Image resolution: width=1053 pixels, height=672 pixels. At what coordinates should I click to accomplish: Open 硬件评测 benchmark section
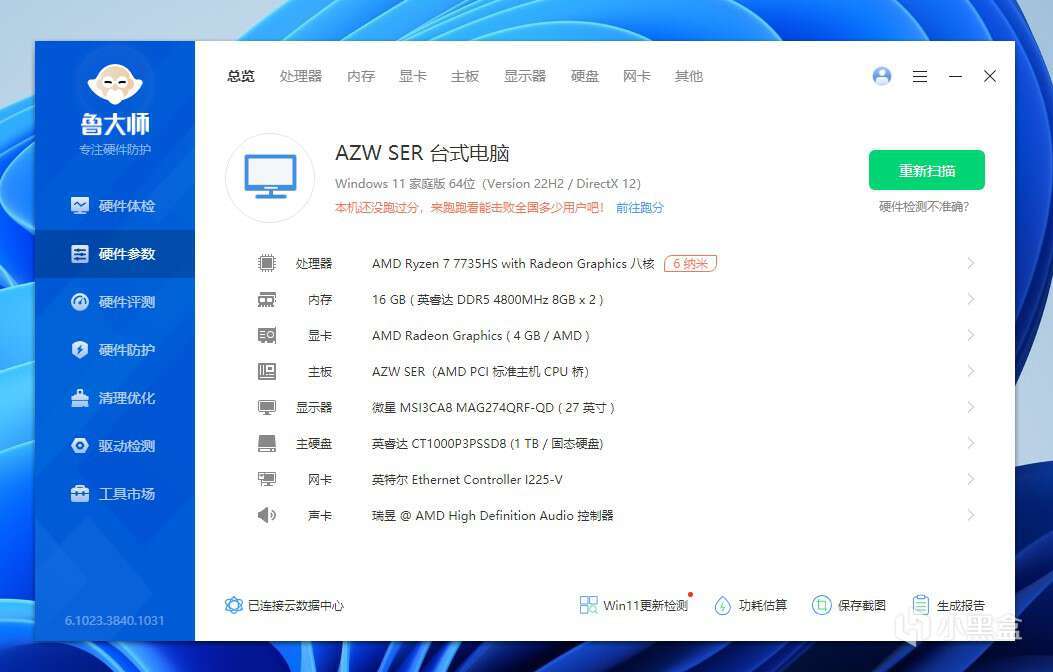[x=113, y=302]
